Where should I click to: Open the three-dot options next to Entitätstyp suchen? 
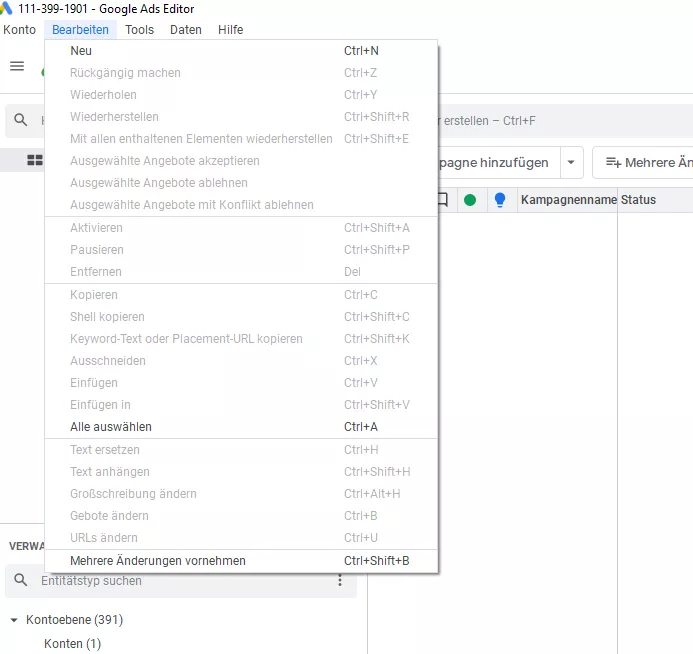340,580
